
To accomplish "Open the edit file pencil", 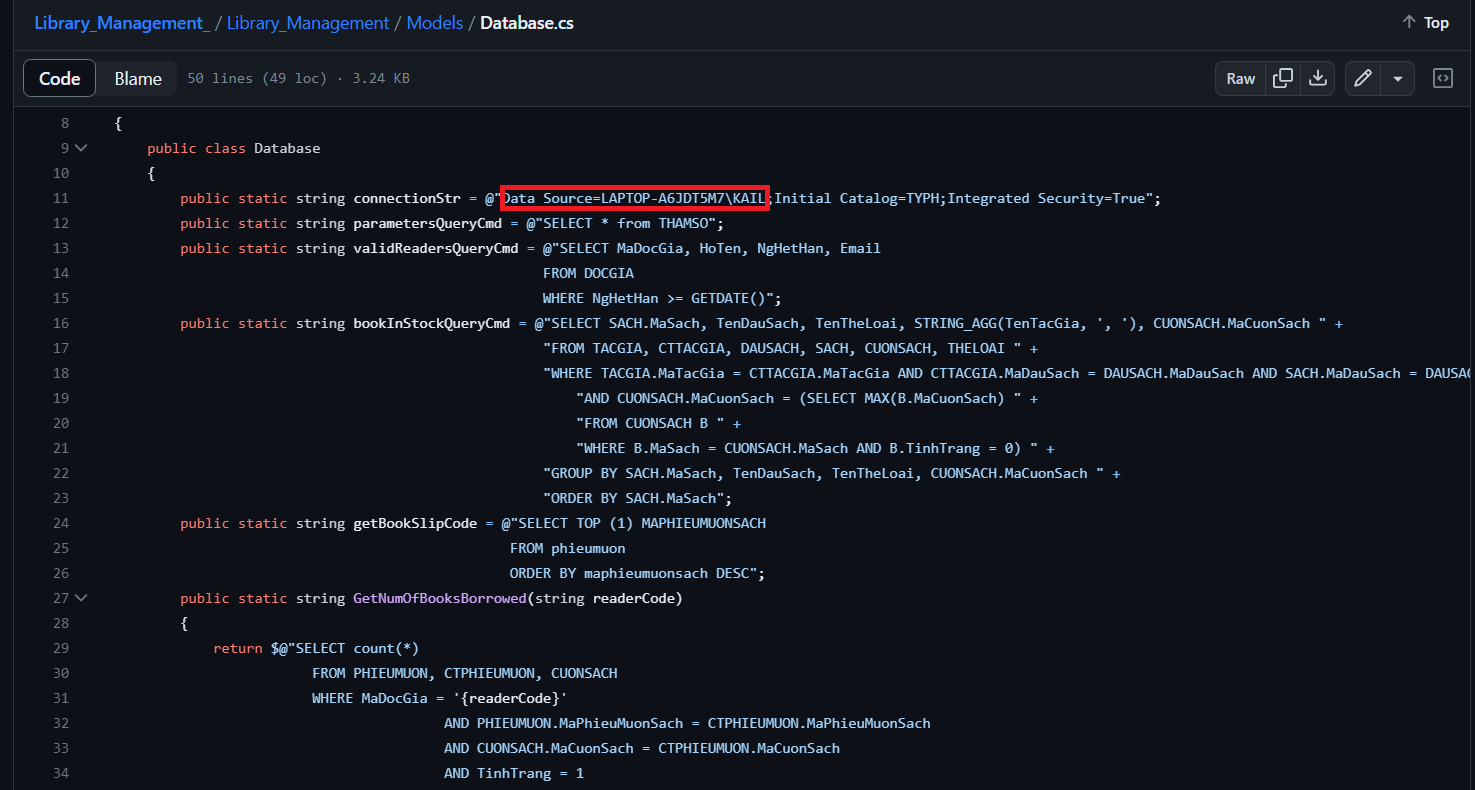I will pyautogui.click(x=1362, y=77).
